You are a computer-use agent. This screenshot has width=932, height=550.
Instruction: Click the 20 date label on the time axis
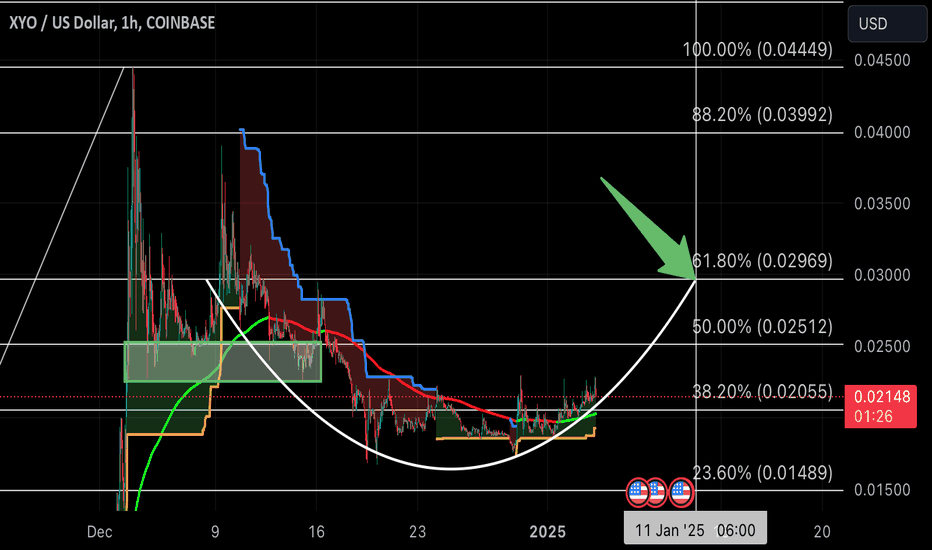pos(822,532)
